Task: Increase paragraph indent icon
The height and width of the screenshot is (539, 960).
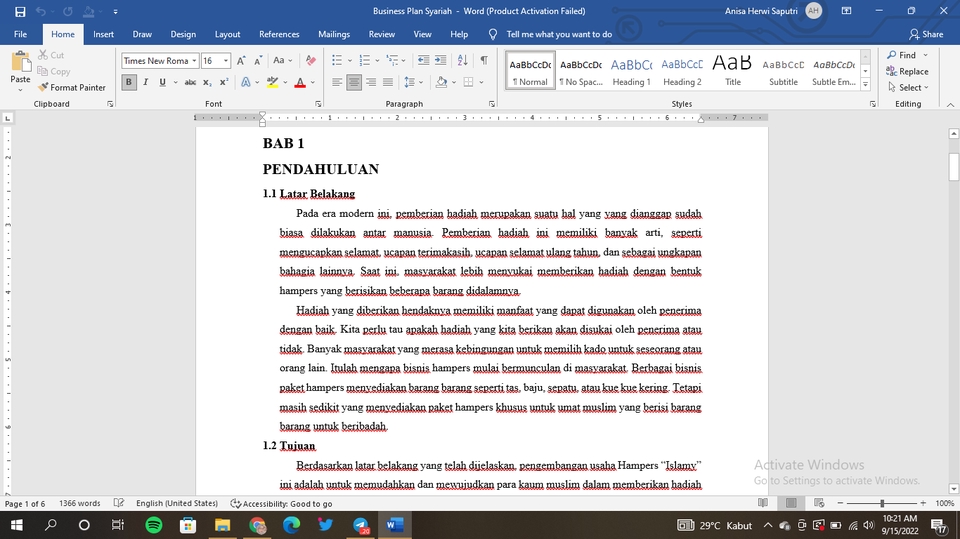Action: coord(440,60)
